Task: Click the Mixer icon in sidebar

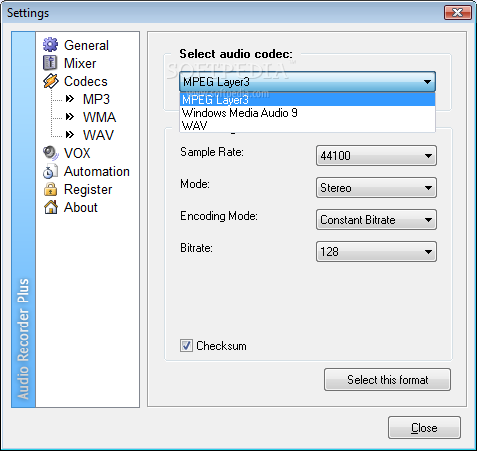Action: [50, 63]
